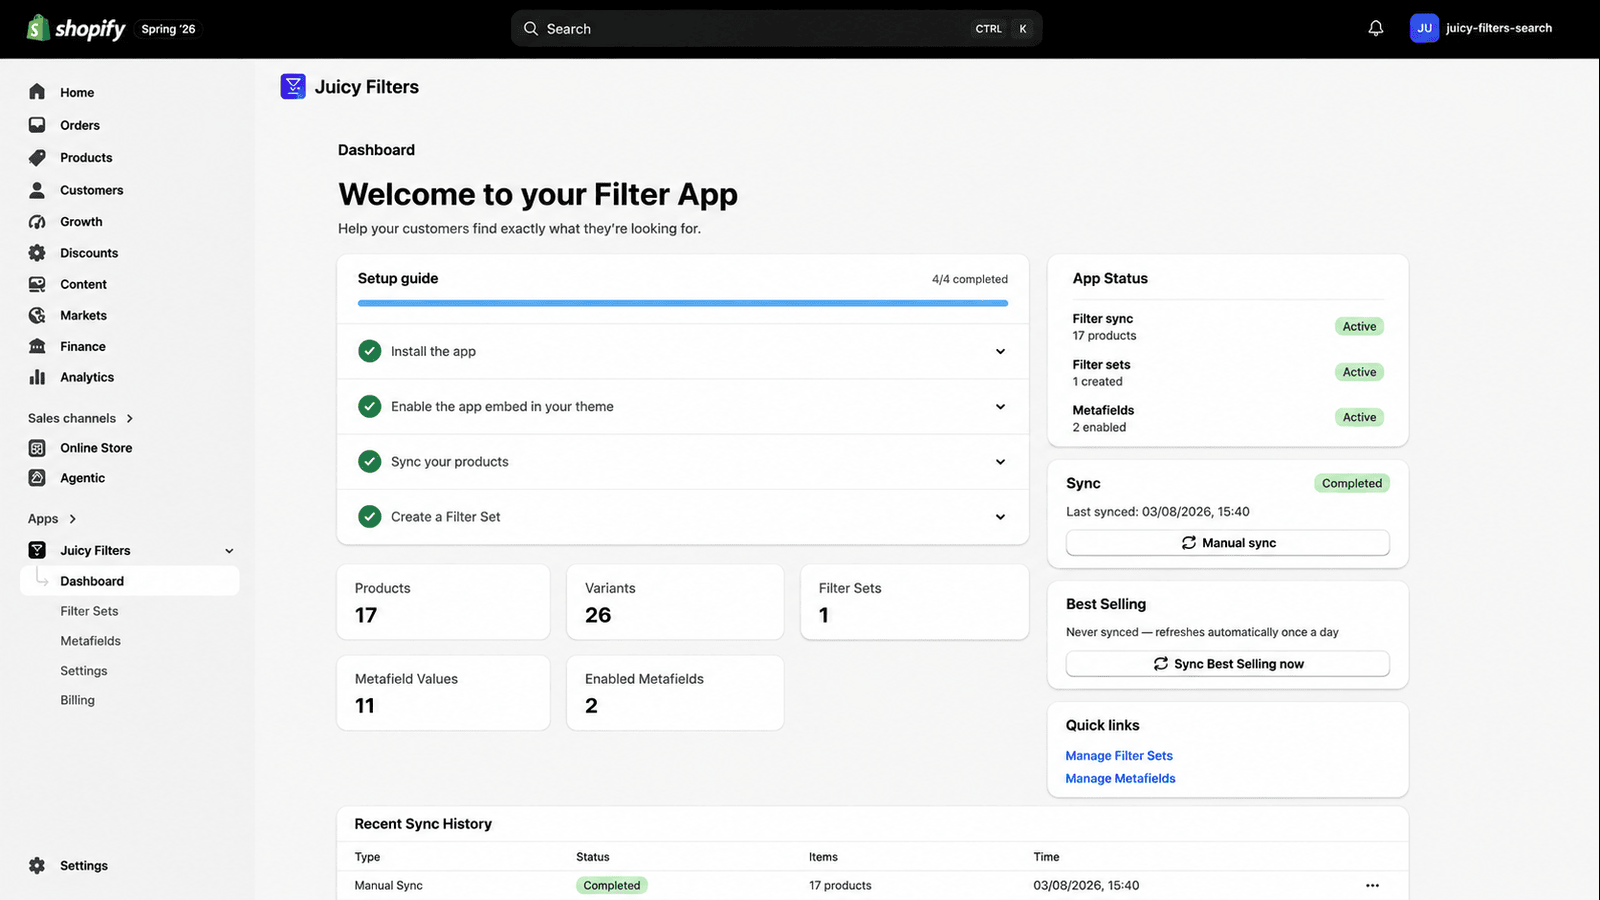The width and height of the screenshot is (1600, 900).
Task: Click the Home house icon
Action: [x=37, y=92]
